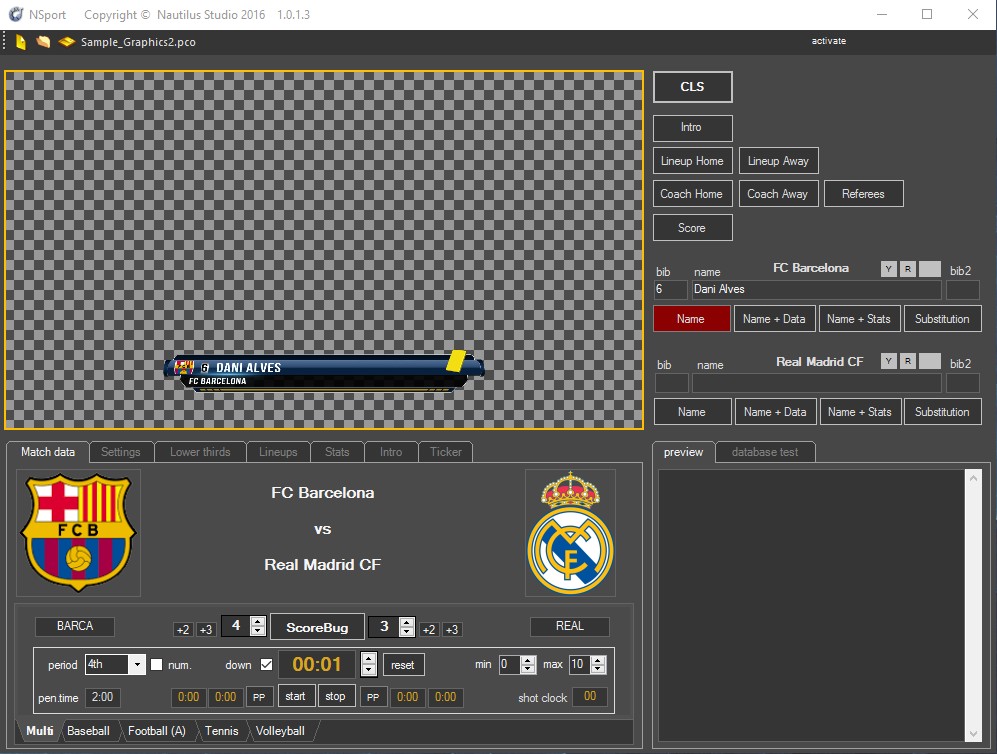Click the gray color swatch beside FC Barcelona R
The width and height of the screenshot is (997, 754).
pyautogui.click(x=930, y=269)
